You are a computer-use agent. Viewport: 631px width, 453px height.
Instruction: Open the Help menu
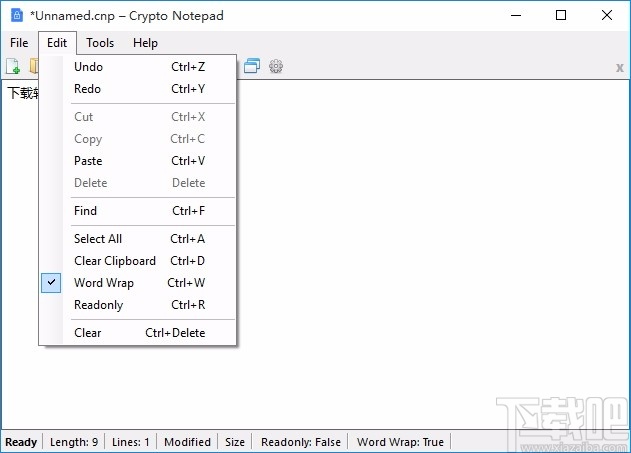pos(145,43)
